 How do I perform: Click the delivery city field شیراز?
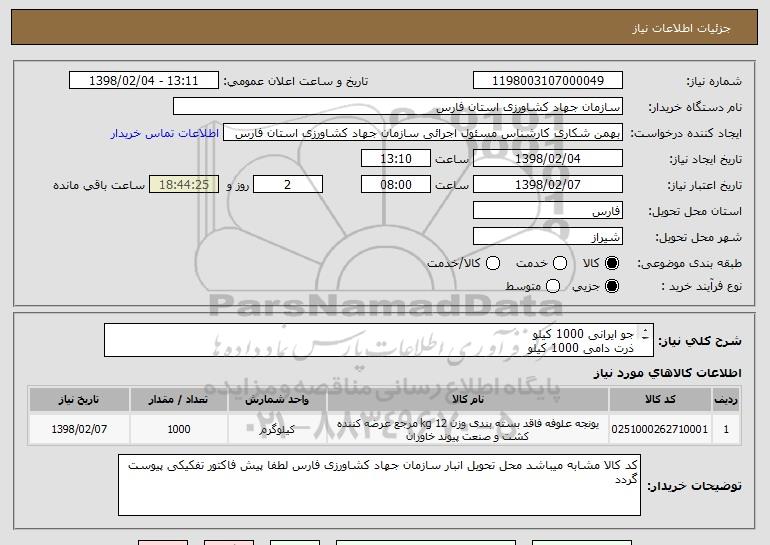point(548,237)
